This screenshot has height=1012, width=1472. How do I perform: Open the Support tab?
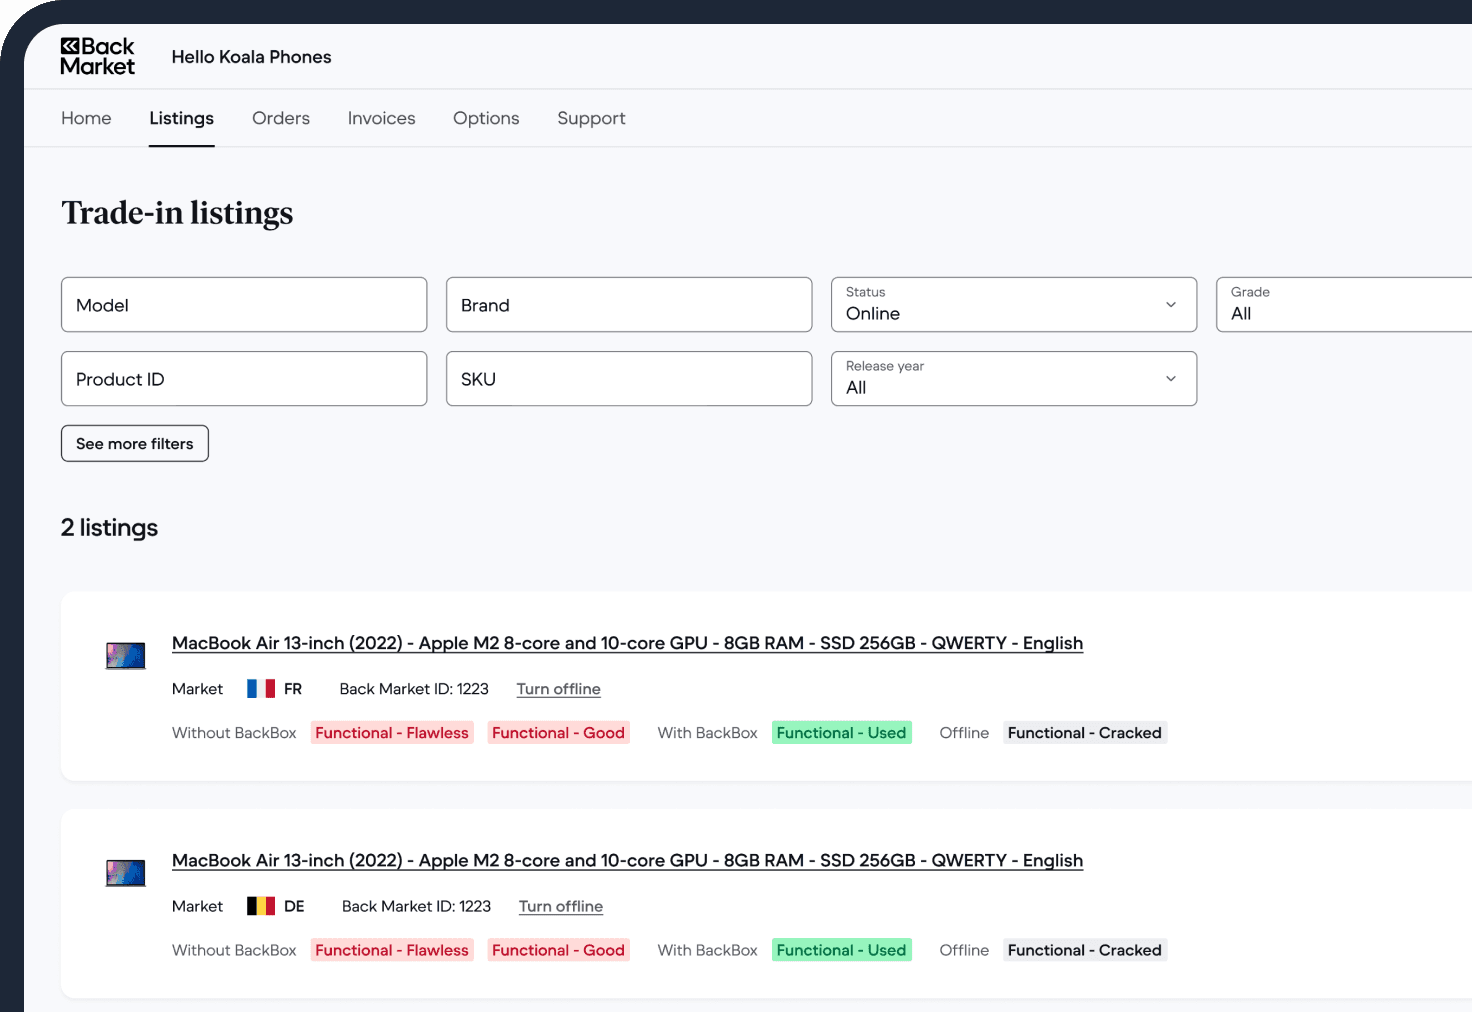coord(591,118)
